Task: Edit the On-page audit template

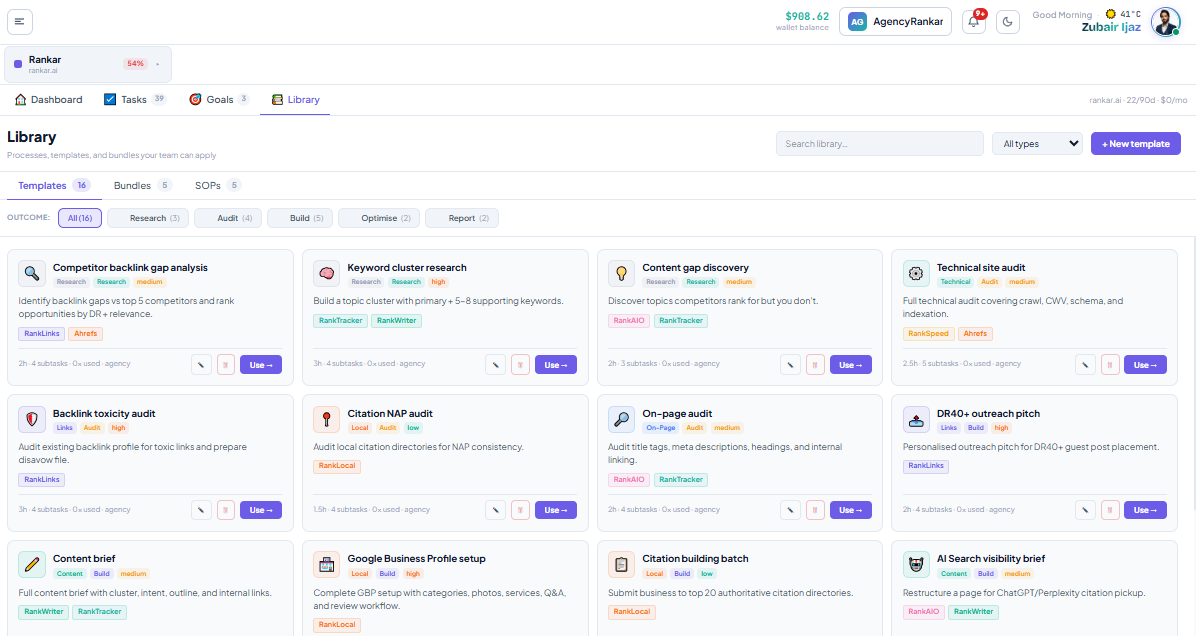Action: [790, 510]
